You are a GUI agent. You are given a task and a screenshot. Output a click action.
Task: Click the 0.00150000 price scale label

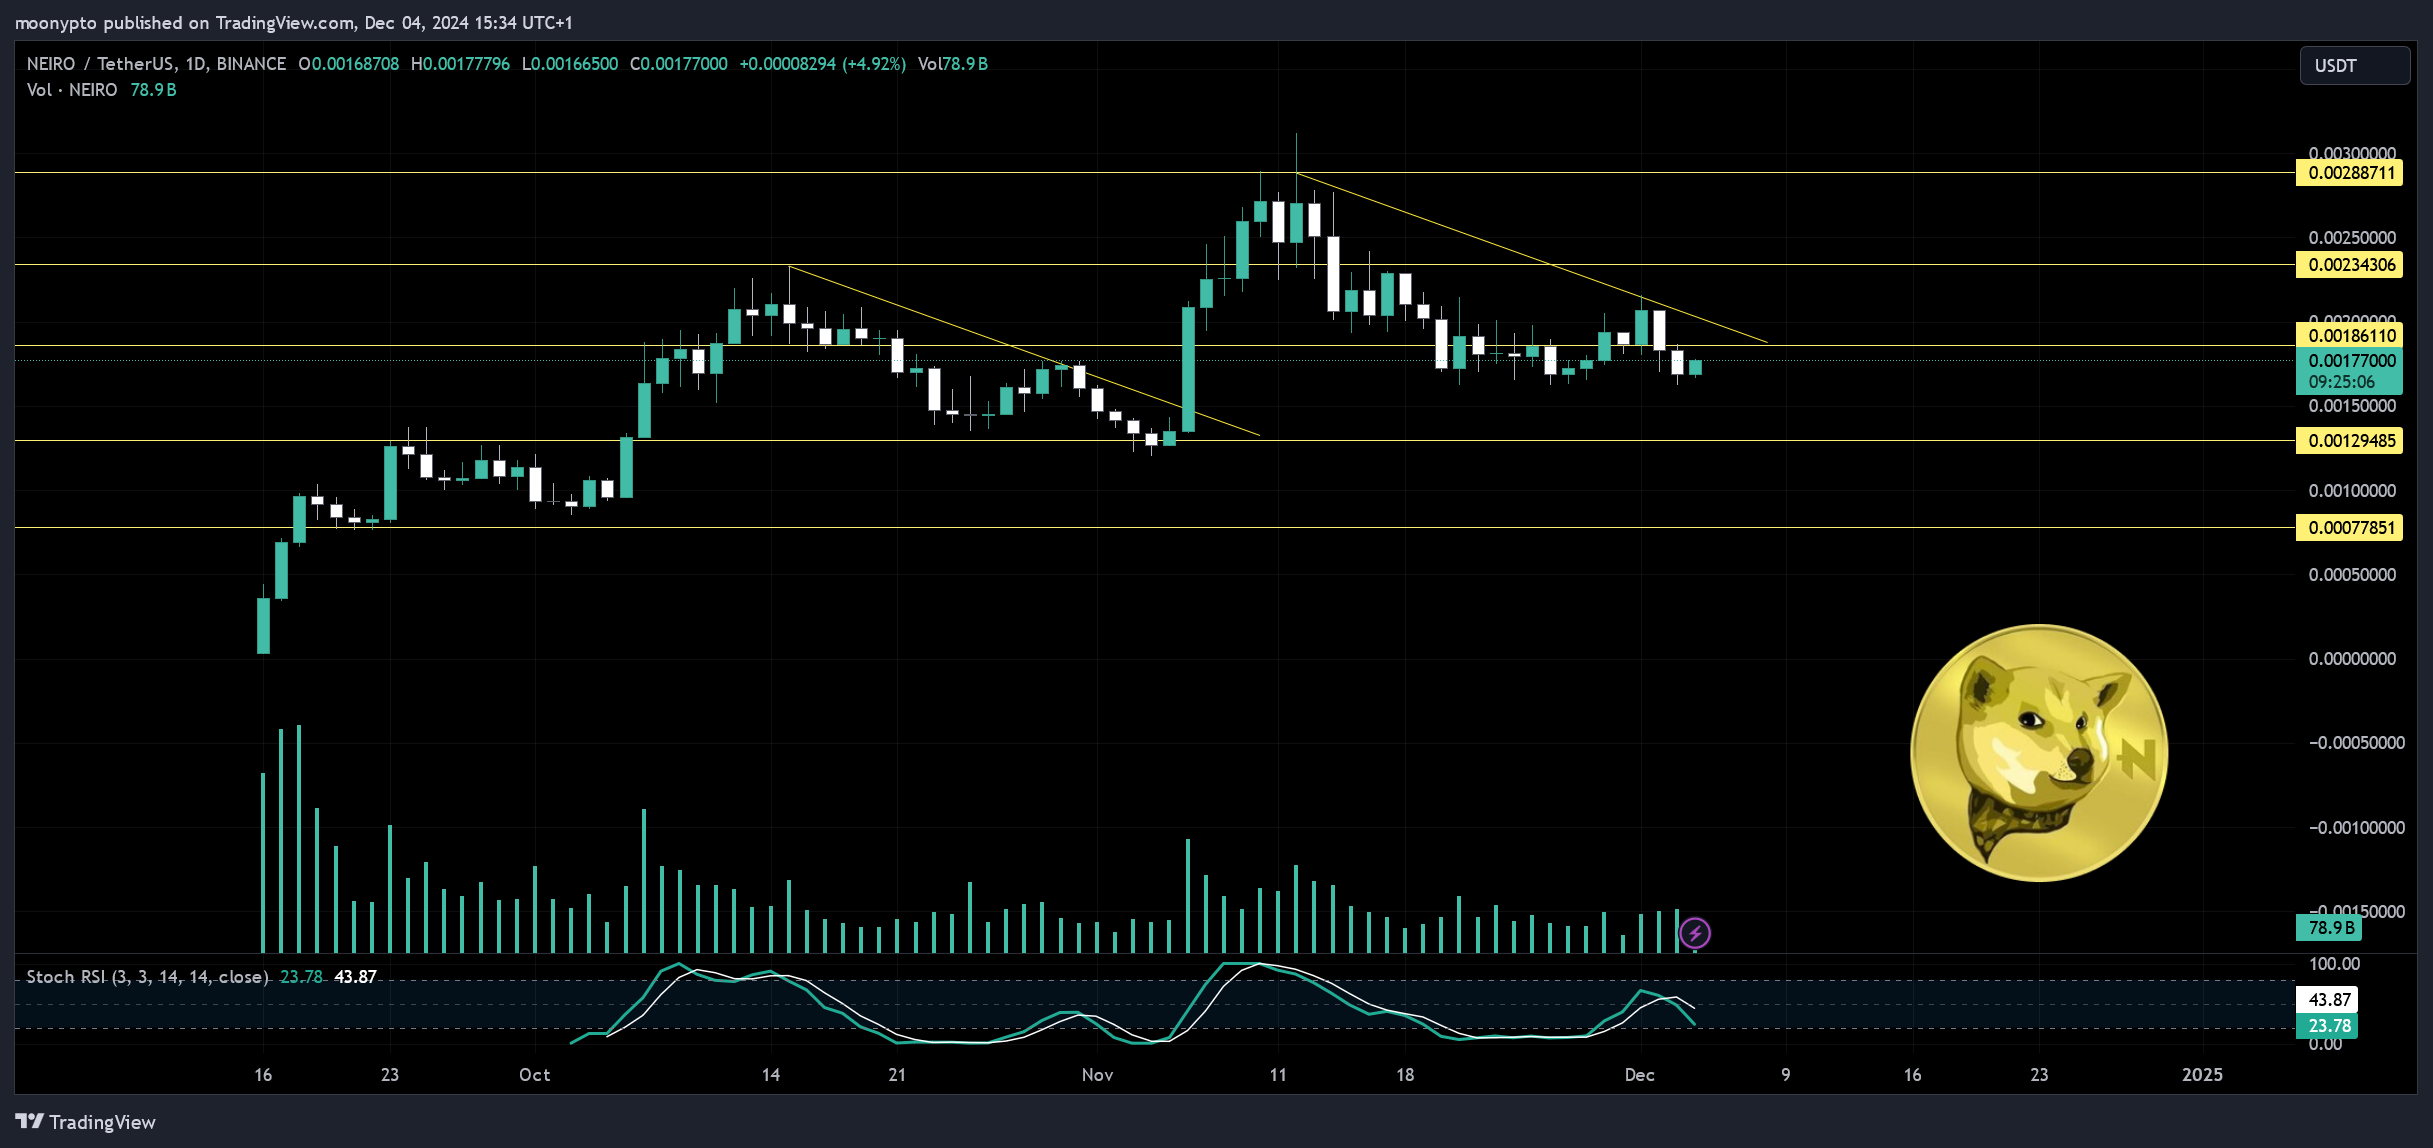2352,406
